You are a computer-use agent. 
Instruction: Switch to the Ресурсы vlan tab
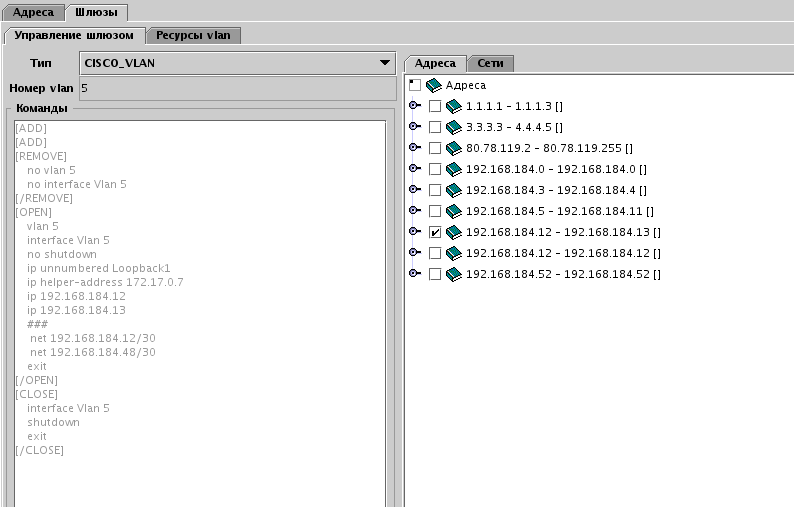pos(193,35)
